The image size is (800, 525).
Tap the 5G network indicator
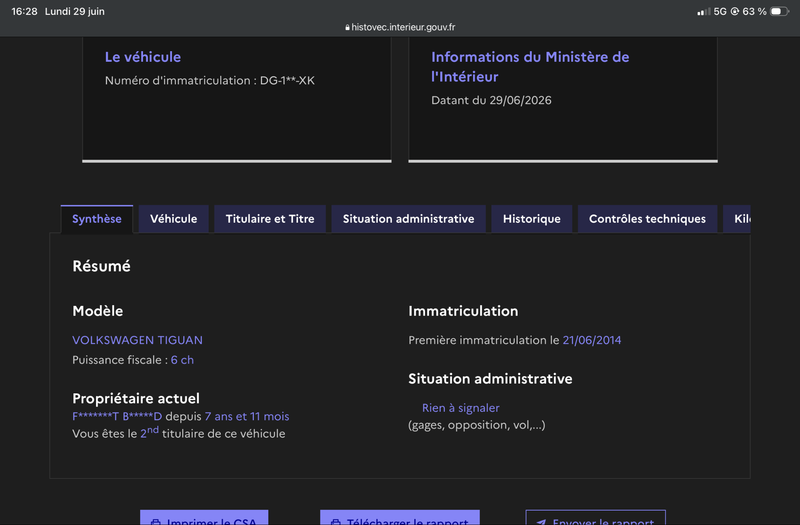(x=720, y=11)
